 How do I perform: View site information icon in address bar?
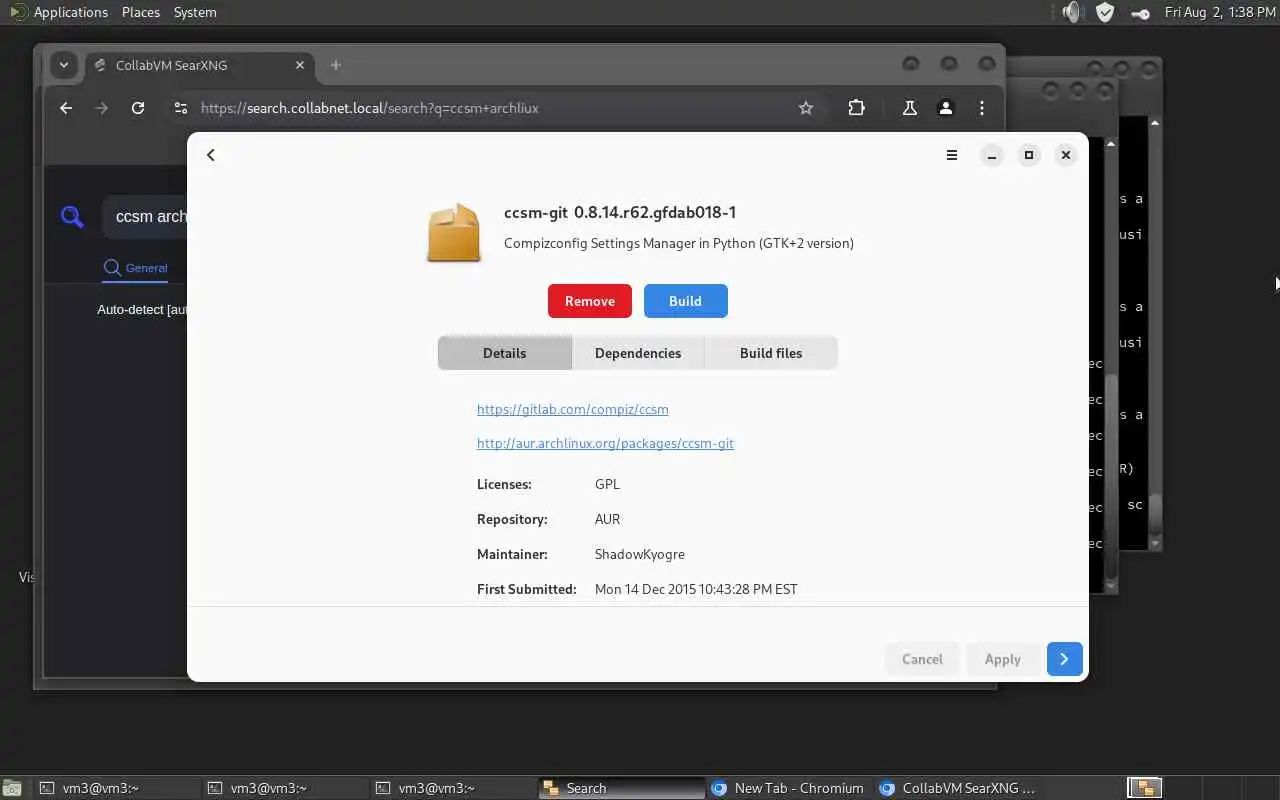pyautogui.click(x=180, y=108)
